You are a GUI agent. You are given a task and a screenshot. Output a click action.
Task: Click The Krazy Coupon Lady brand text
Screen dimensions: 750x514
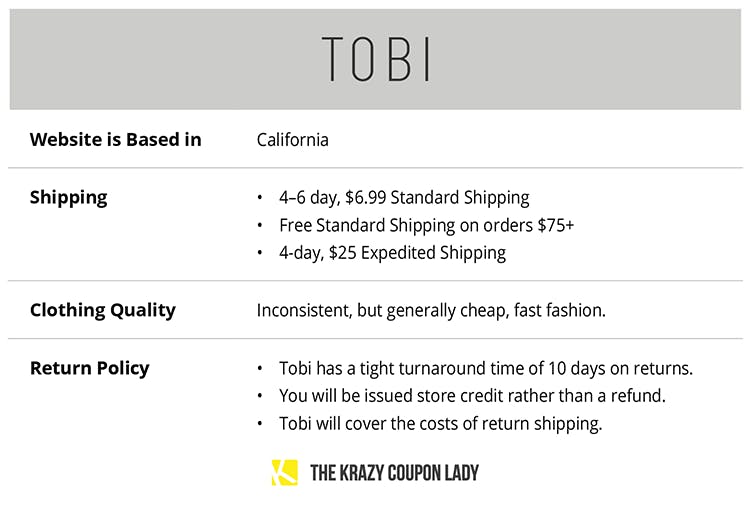[394, 473]
